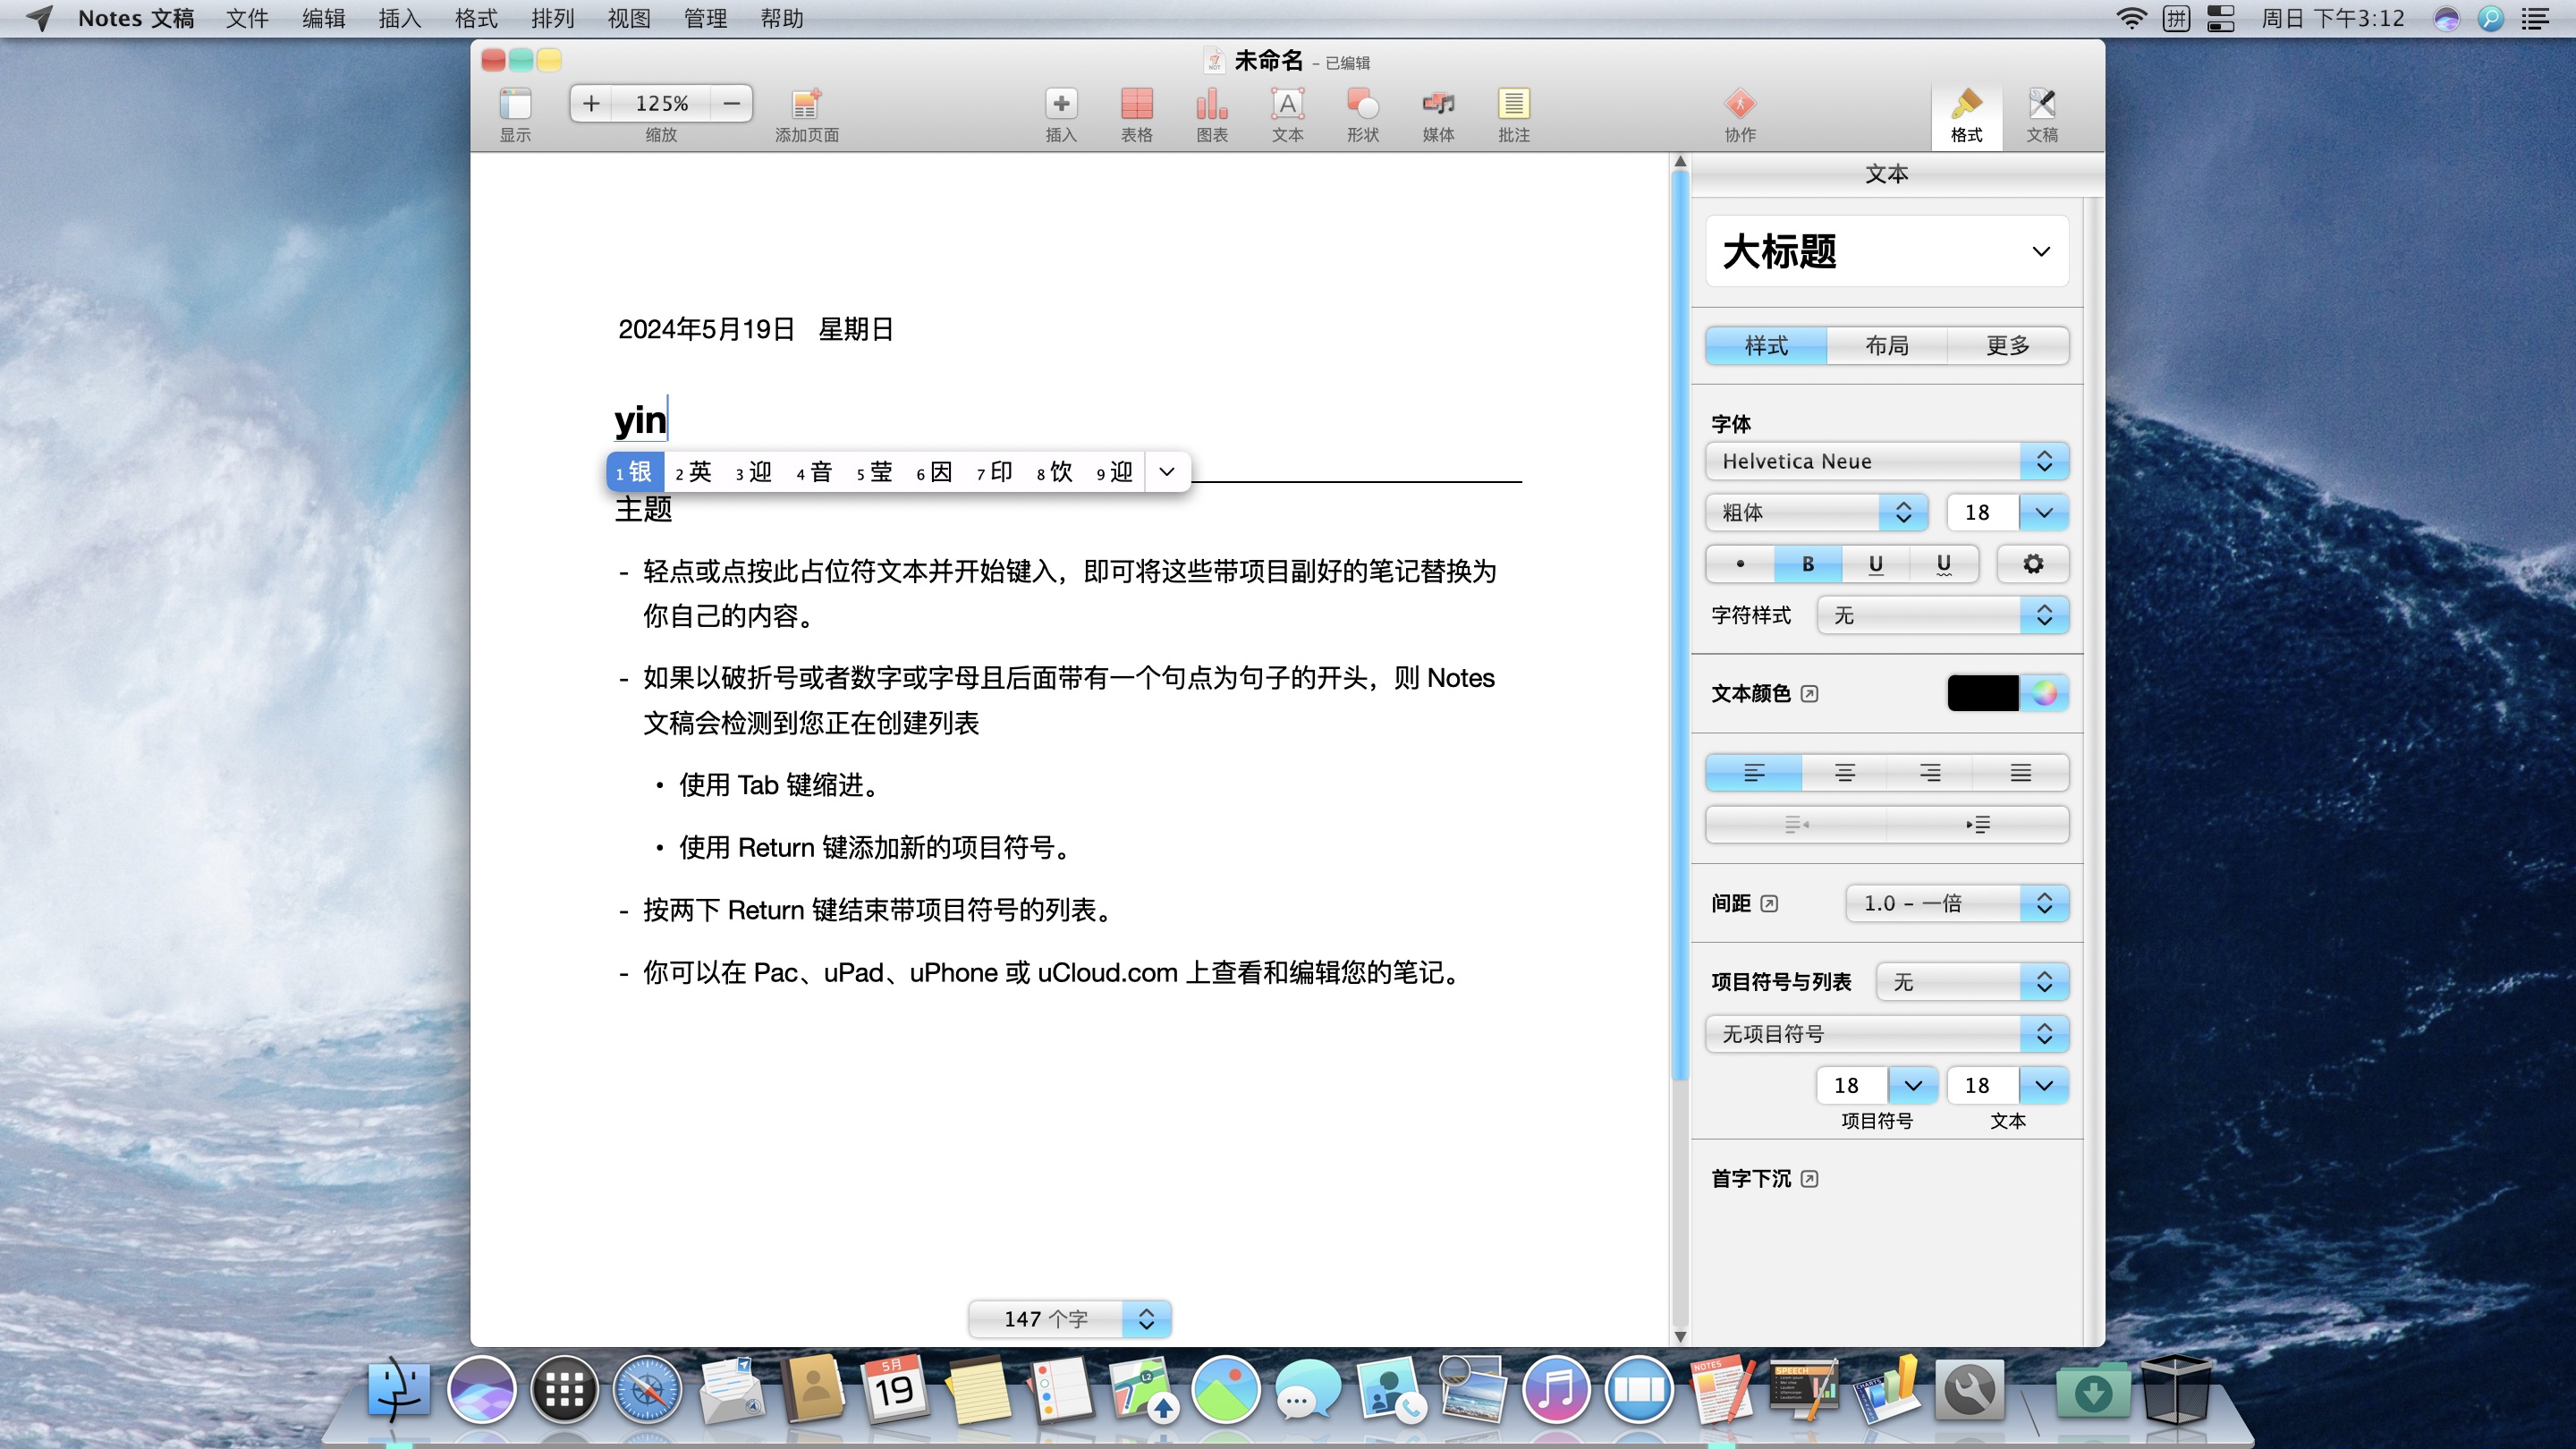Viewport: 2576px width, 1449px height.
Task: Align text left
Action: [1754, 773]
